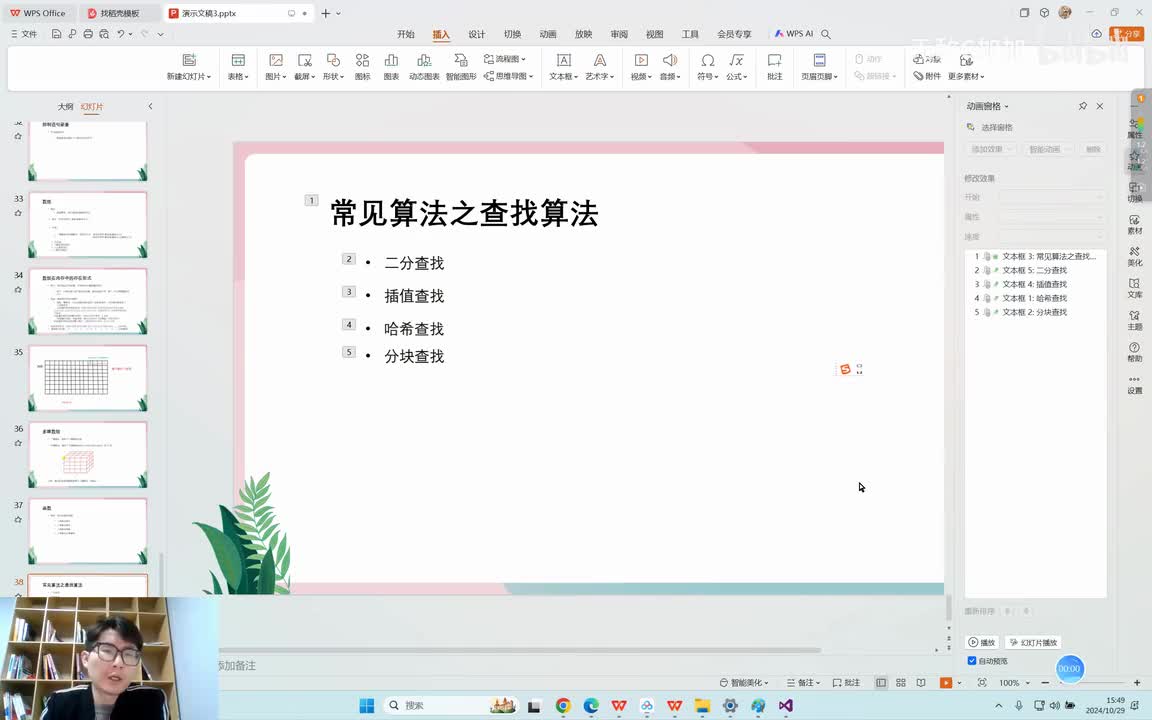The image size is (1152, 720).
Task: Open slideshow play options arrow
Action: coord(959,683)
